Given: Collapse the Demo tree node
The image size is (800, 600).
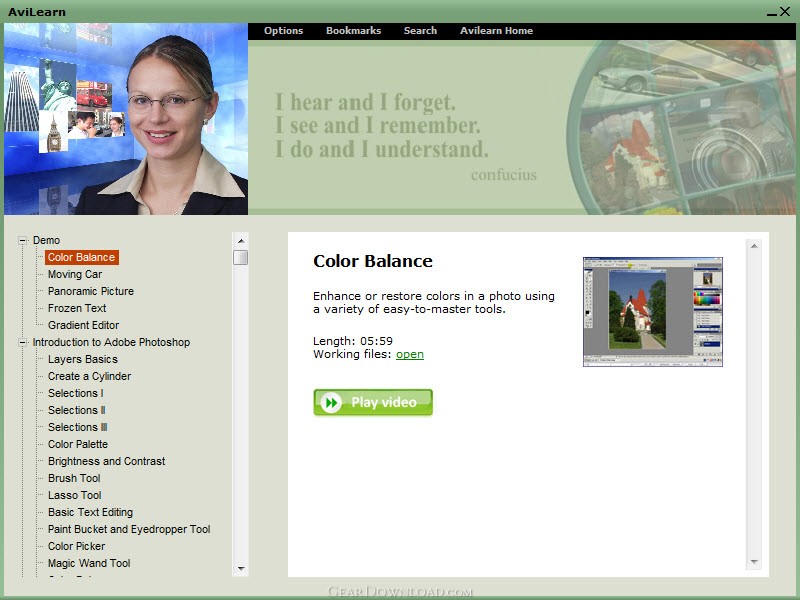Looking at the screenshot, I should tap(22, 240).
